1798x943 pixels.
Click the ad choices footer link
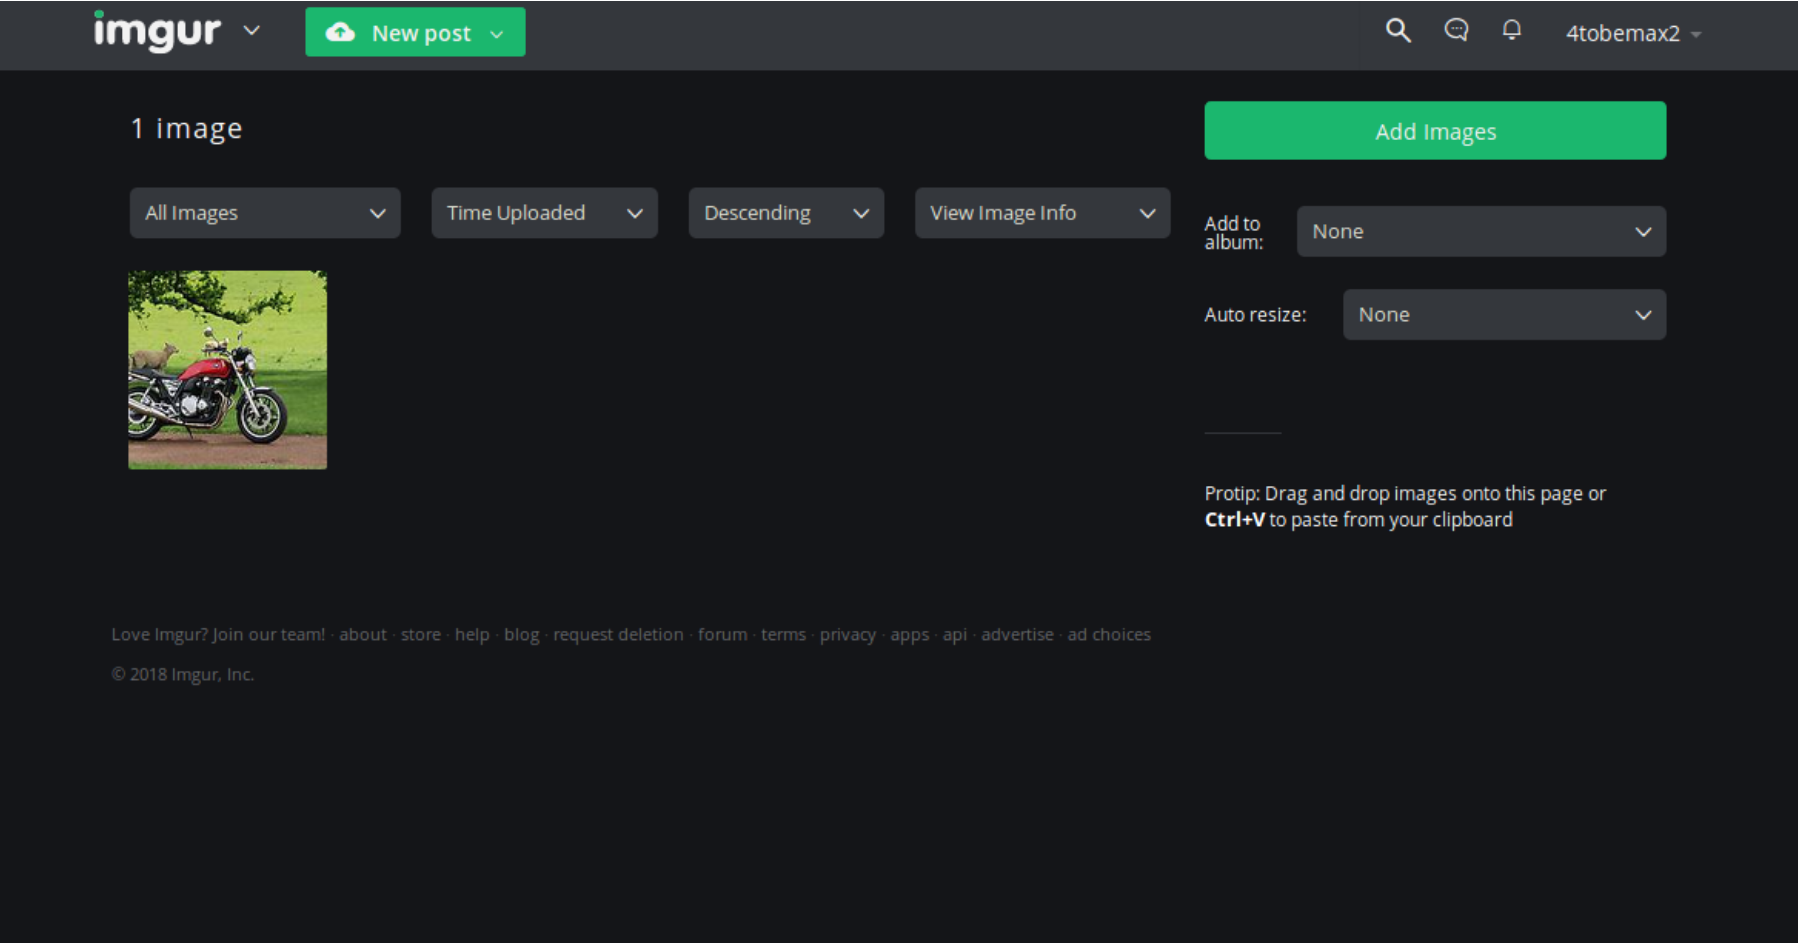pos(1109,634)
